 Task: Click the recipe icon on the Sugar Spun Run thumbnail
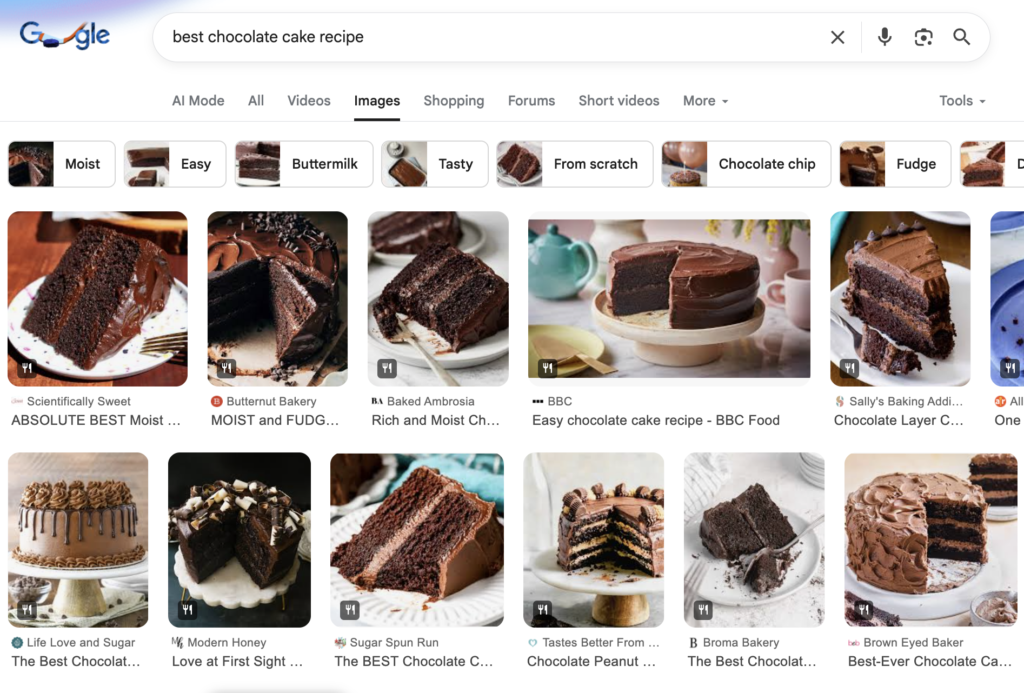tap(349, 608)
